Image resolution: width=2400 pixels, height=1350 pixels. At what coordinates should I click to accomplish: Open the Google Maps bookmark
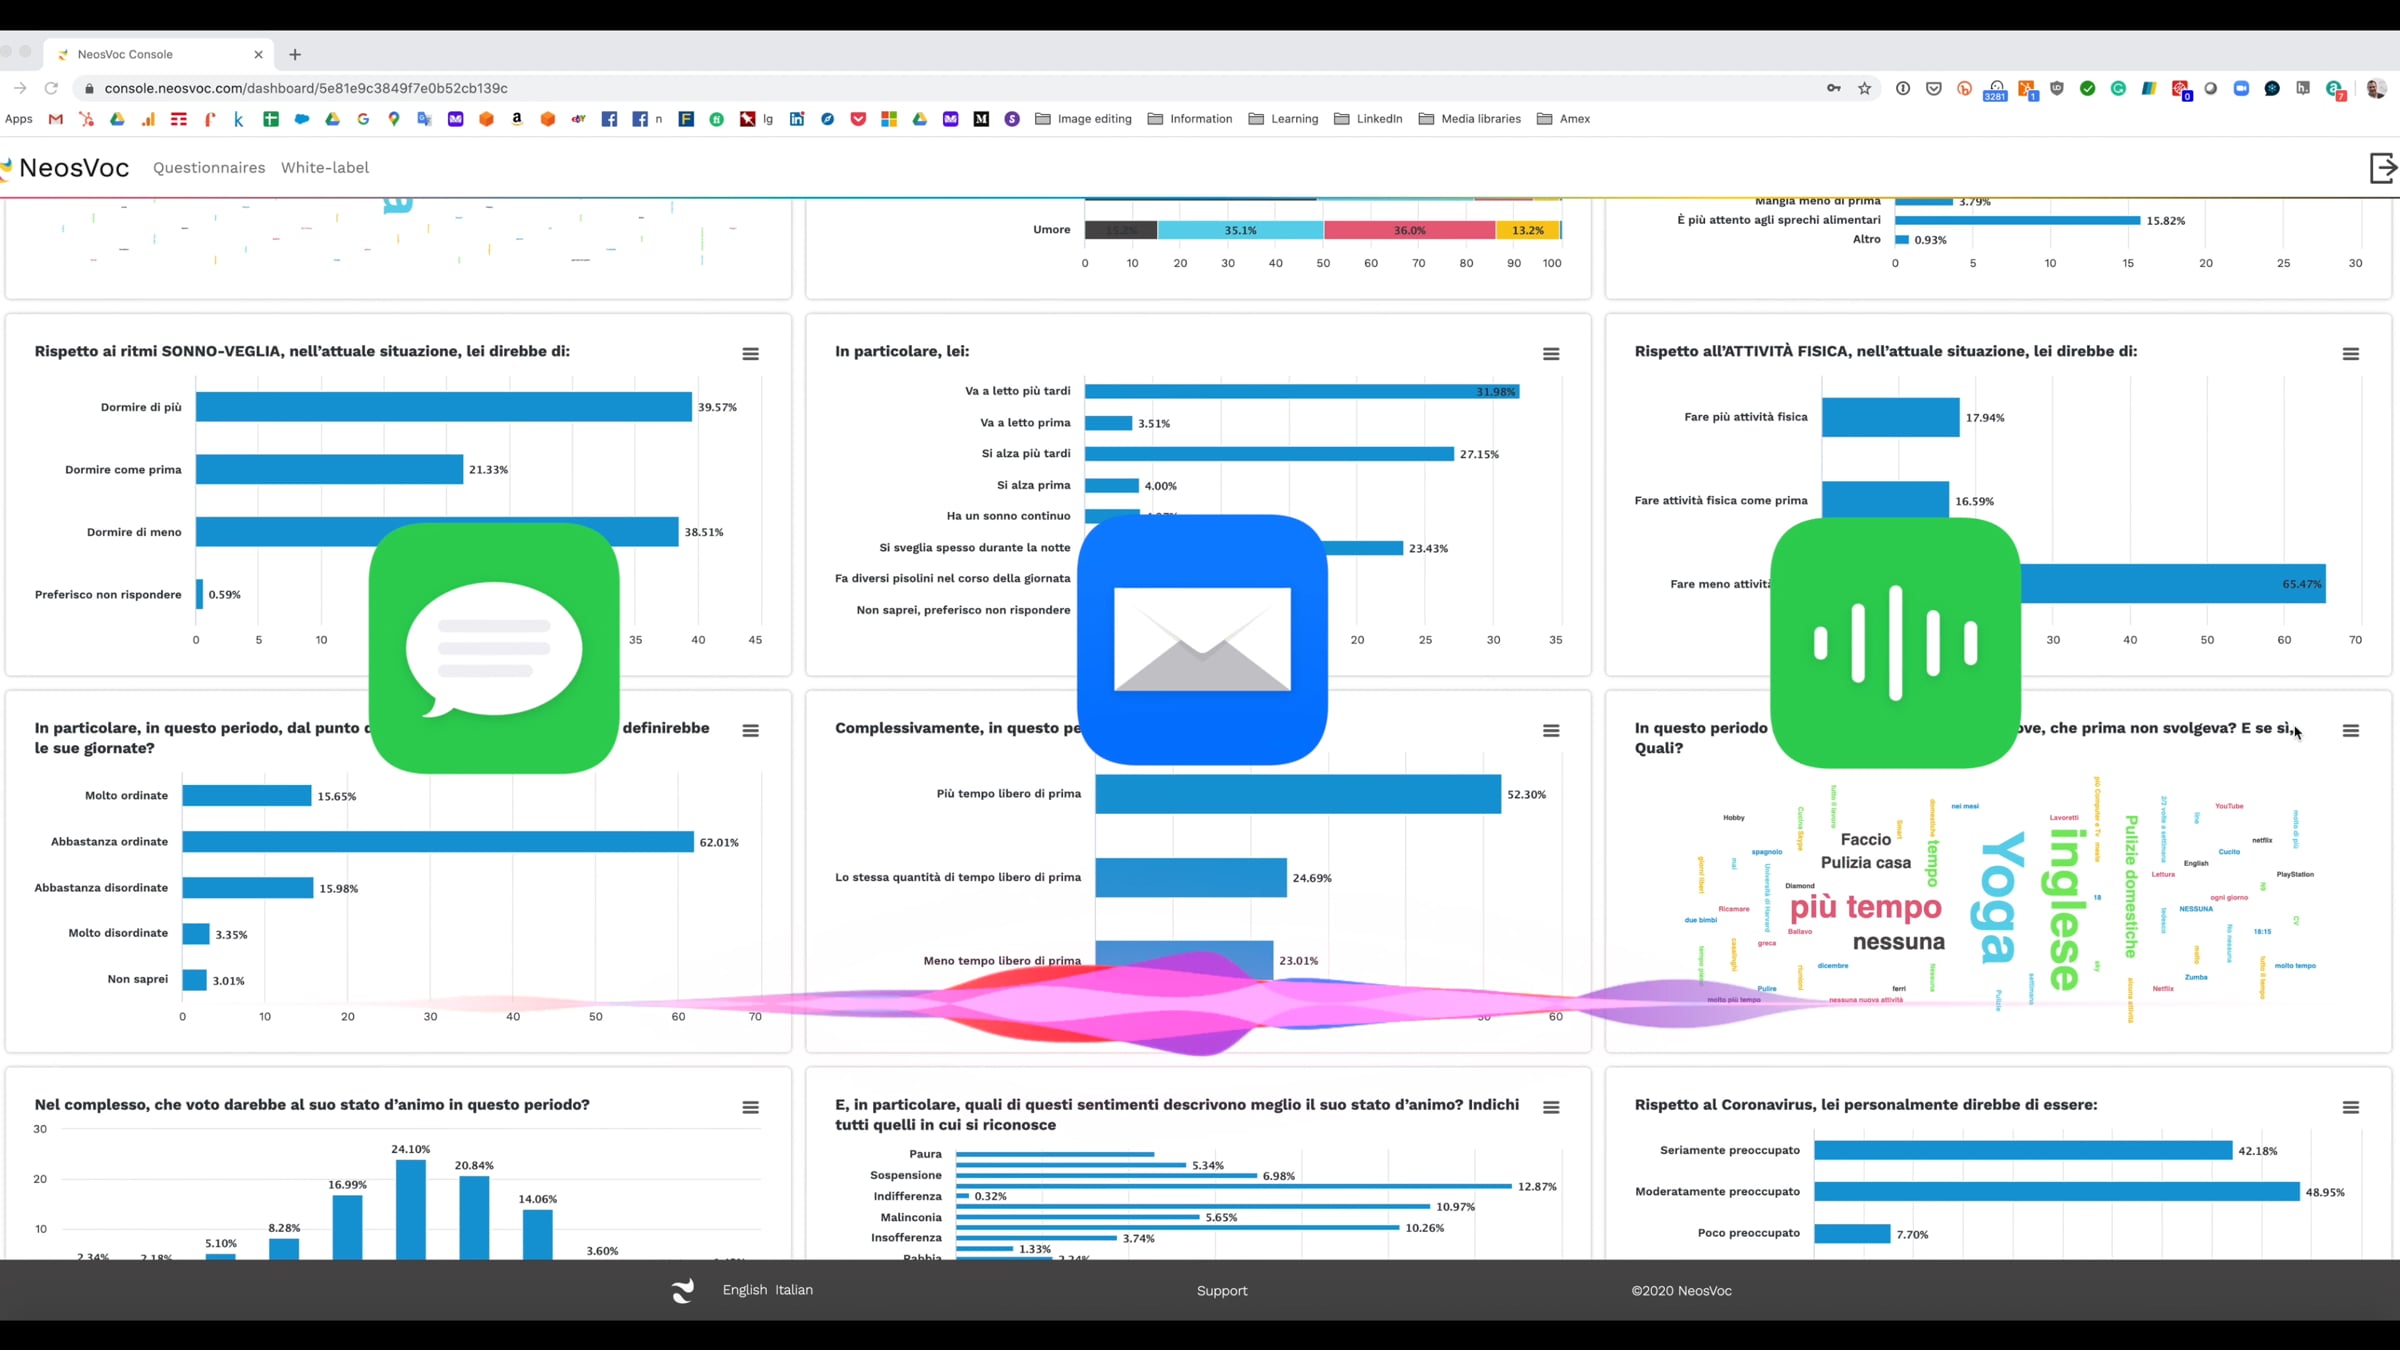[x=394, y=119]
